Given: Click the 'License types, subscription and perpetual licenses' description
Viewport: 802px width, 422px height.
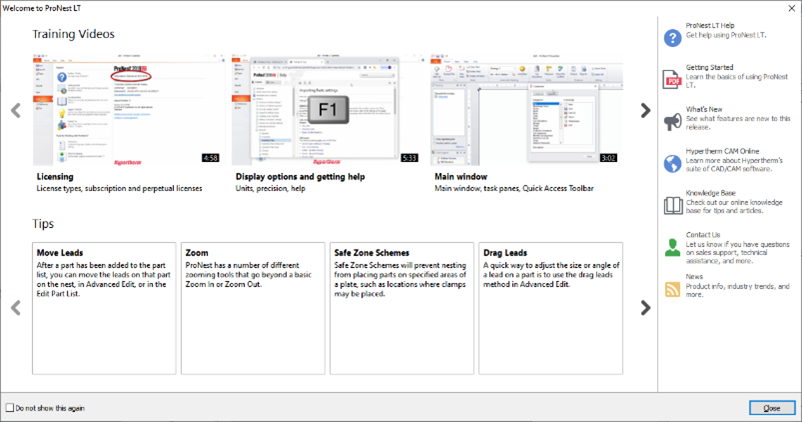Looking at the screenshot, I should pos(119,189).
